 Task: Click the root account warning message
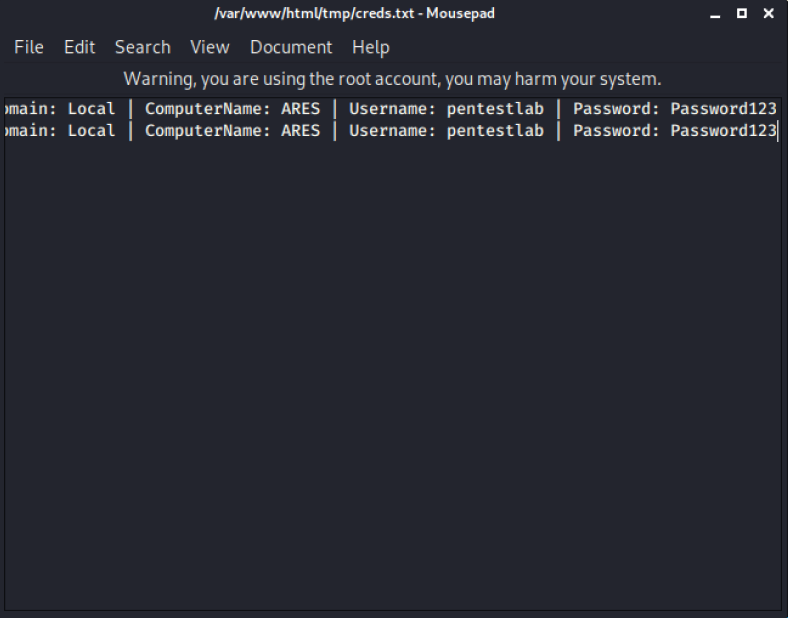click(x=392, y=78)
